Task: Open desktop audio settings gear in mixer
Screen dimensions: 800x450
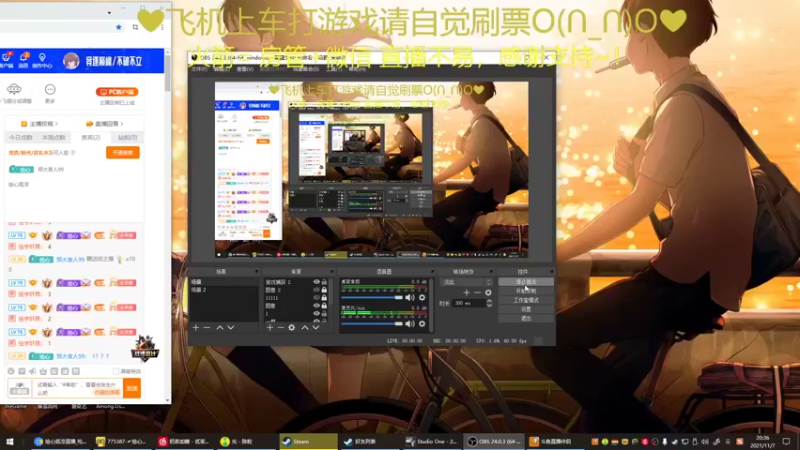Action: [x=422, y=297]
